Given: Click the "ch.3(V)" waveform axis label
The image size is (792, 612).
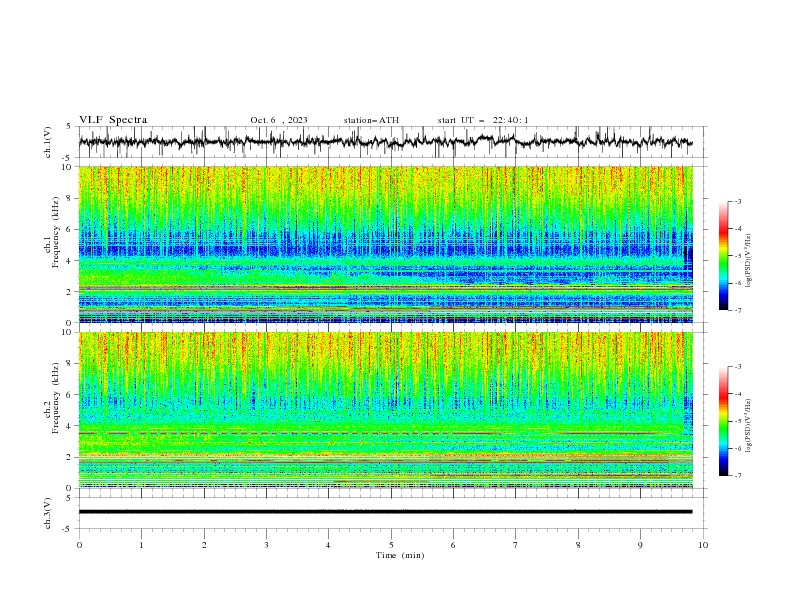Looking at the screenshot, I should click(48, 513).
